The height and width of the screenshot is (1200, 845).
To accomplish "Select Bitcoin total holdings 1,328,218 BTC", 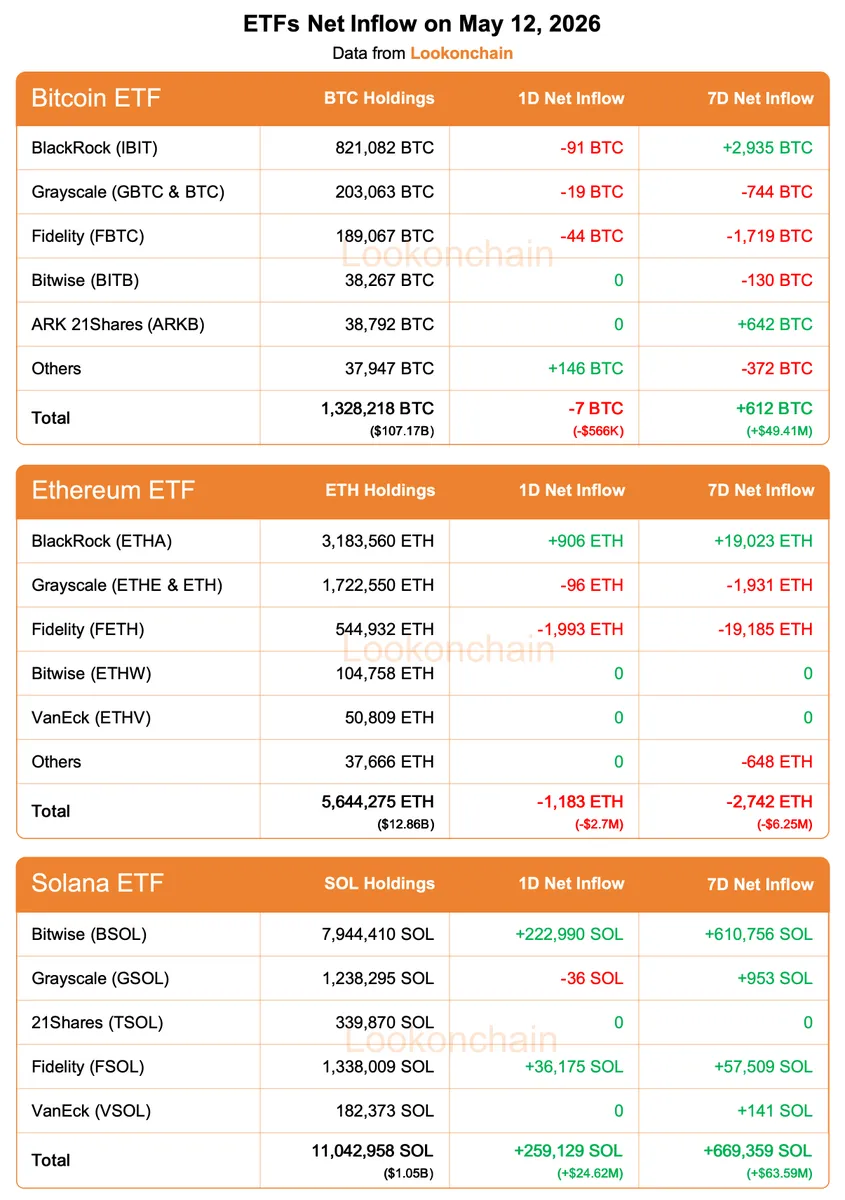I will pyautogui.click(x=377, y=408).
